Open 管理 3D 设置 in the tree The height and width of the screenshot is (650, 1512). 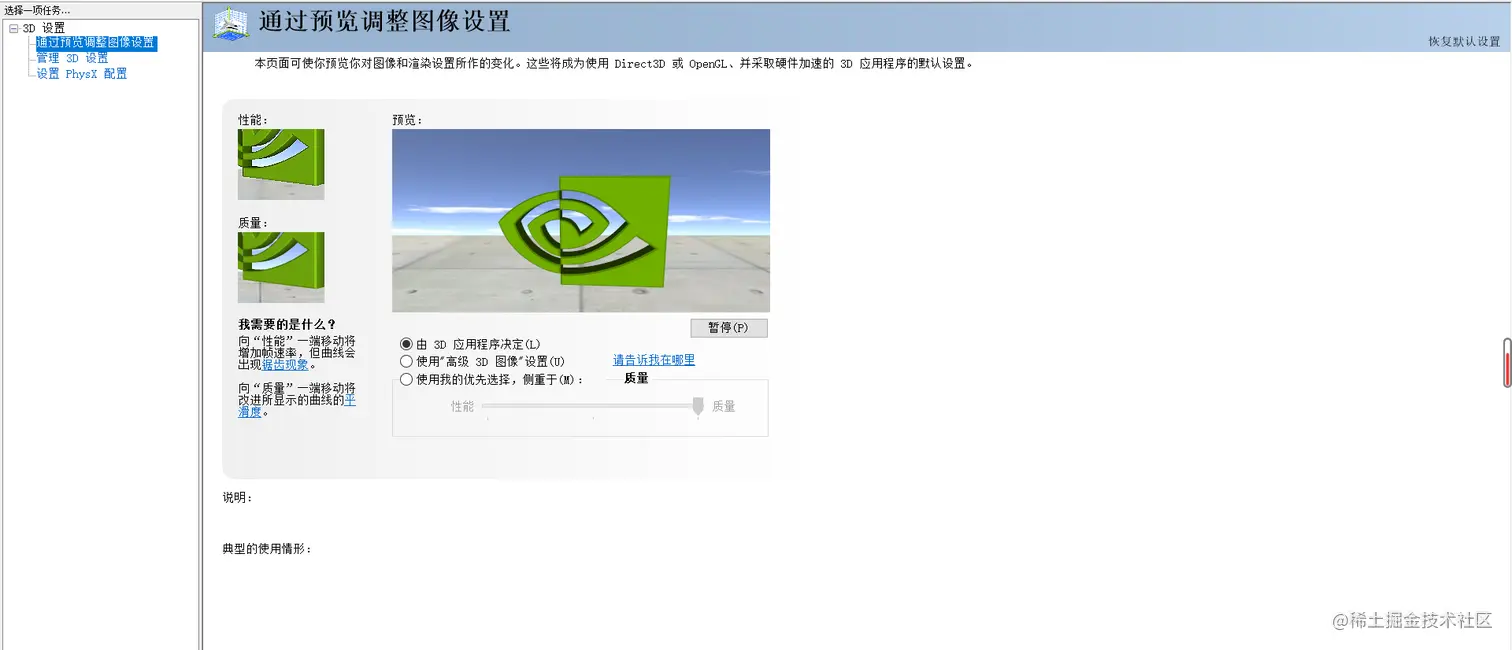[72, 58]
